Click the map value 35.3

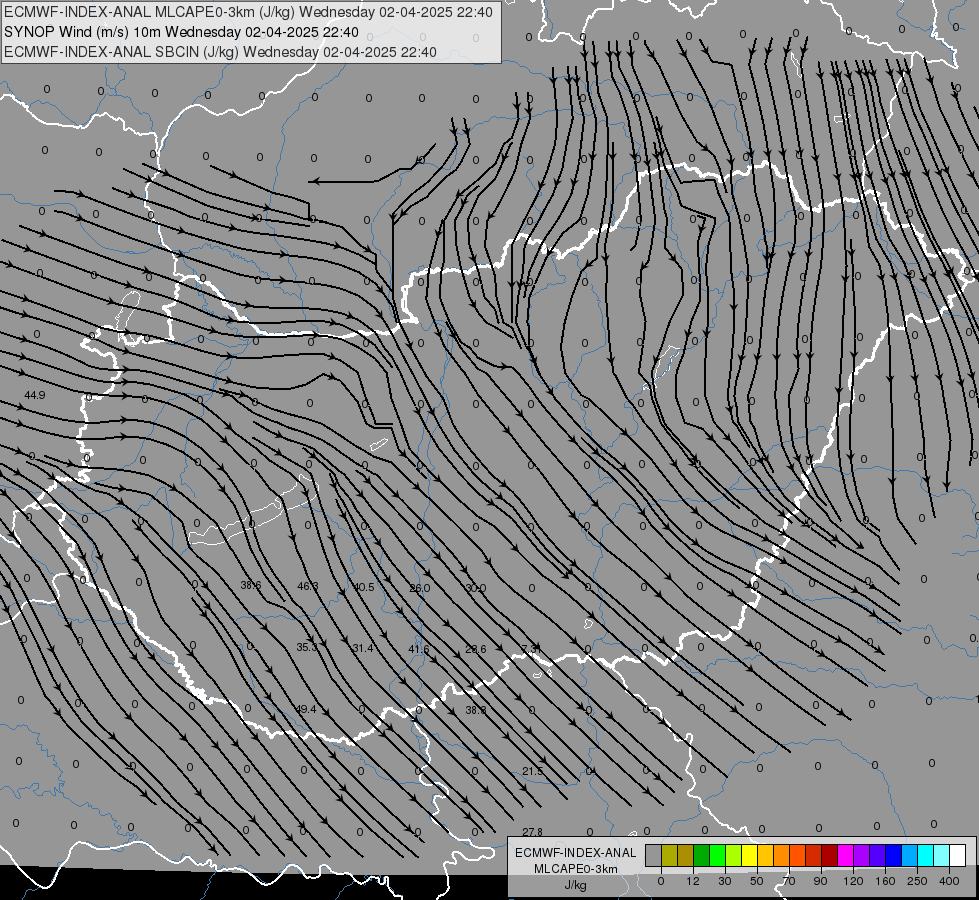pyautogui.click(x=307, y=647)
